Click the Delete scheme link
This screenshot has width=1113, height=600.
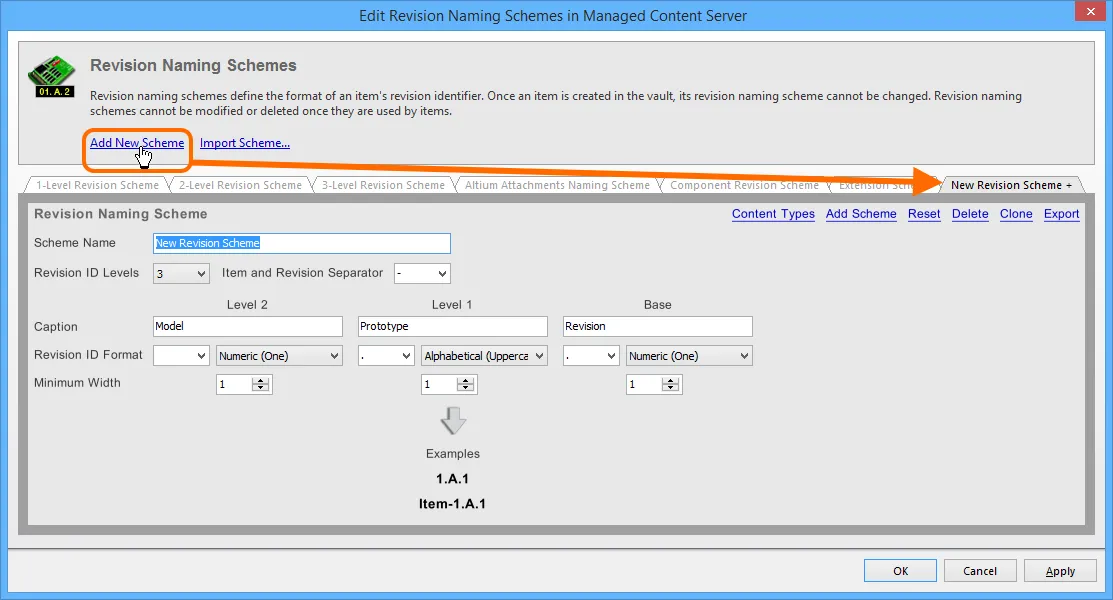tap(970, 214)
